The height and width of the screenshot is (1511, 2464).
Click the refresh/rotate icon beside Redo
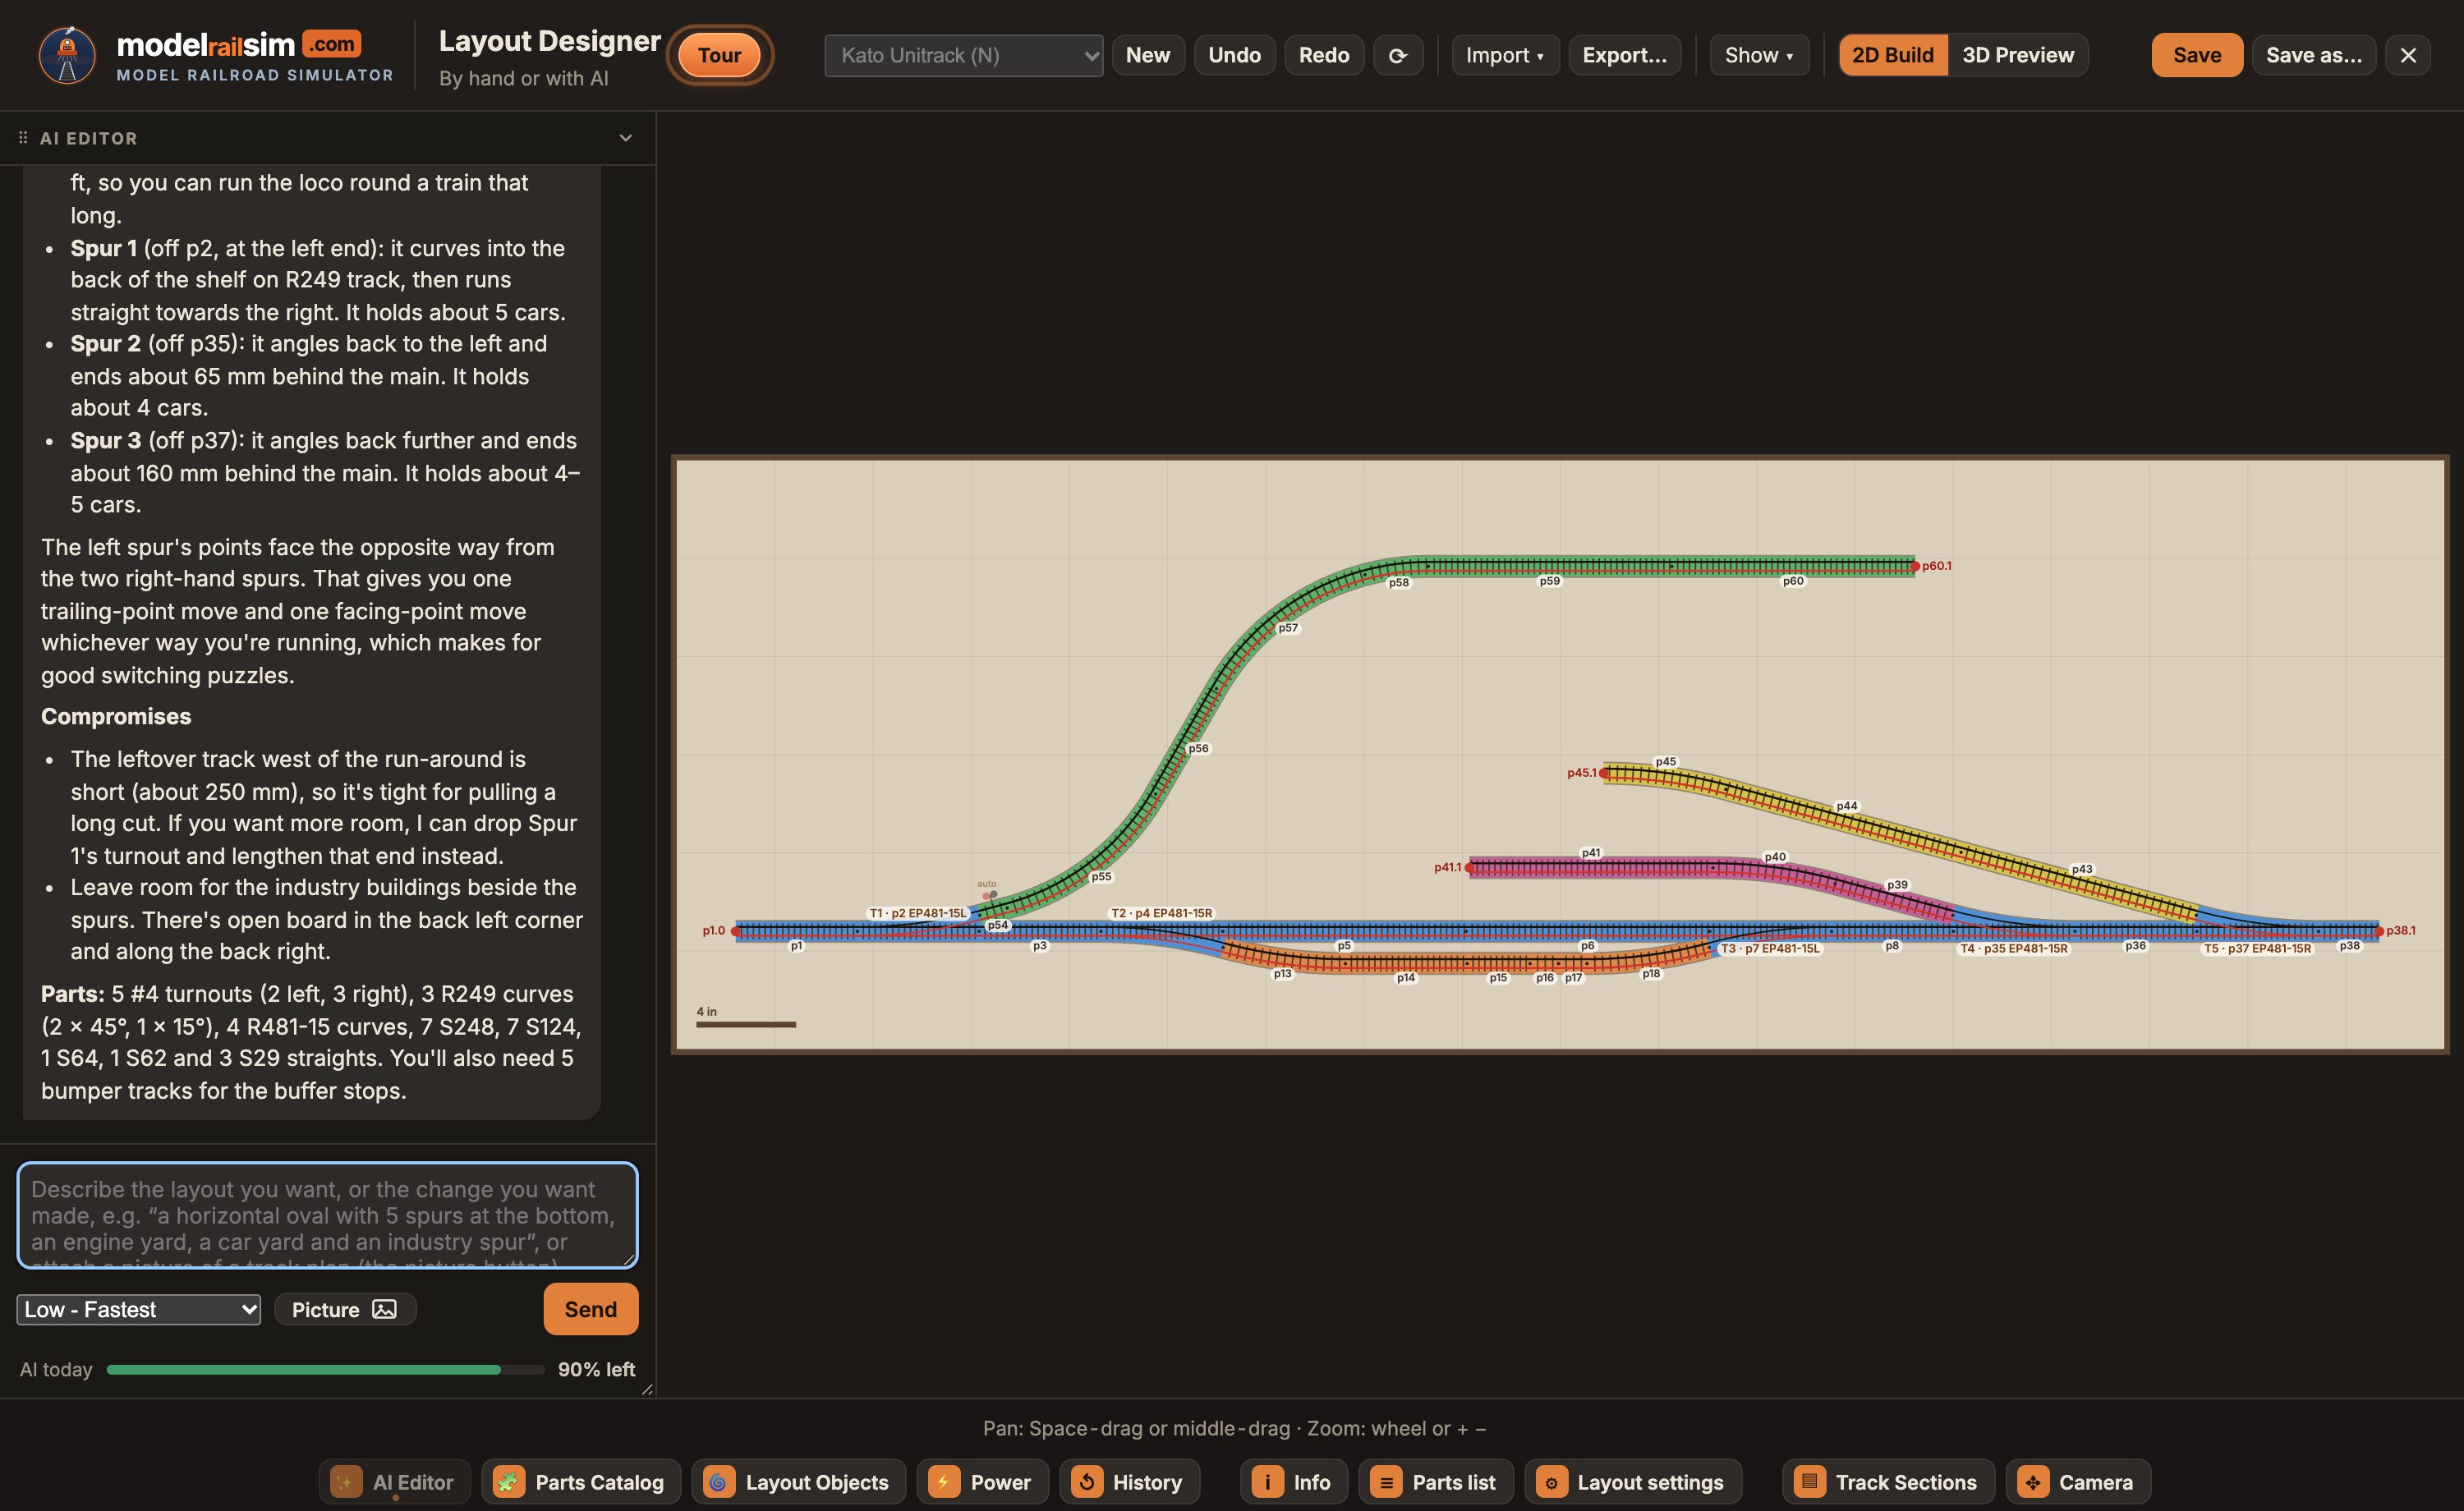point(1398,55)
